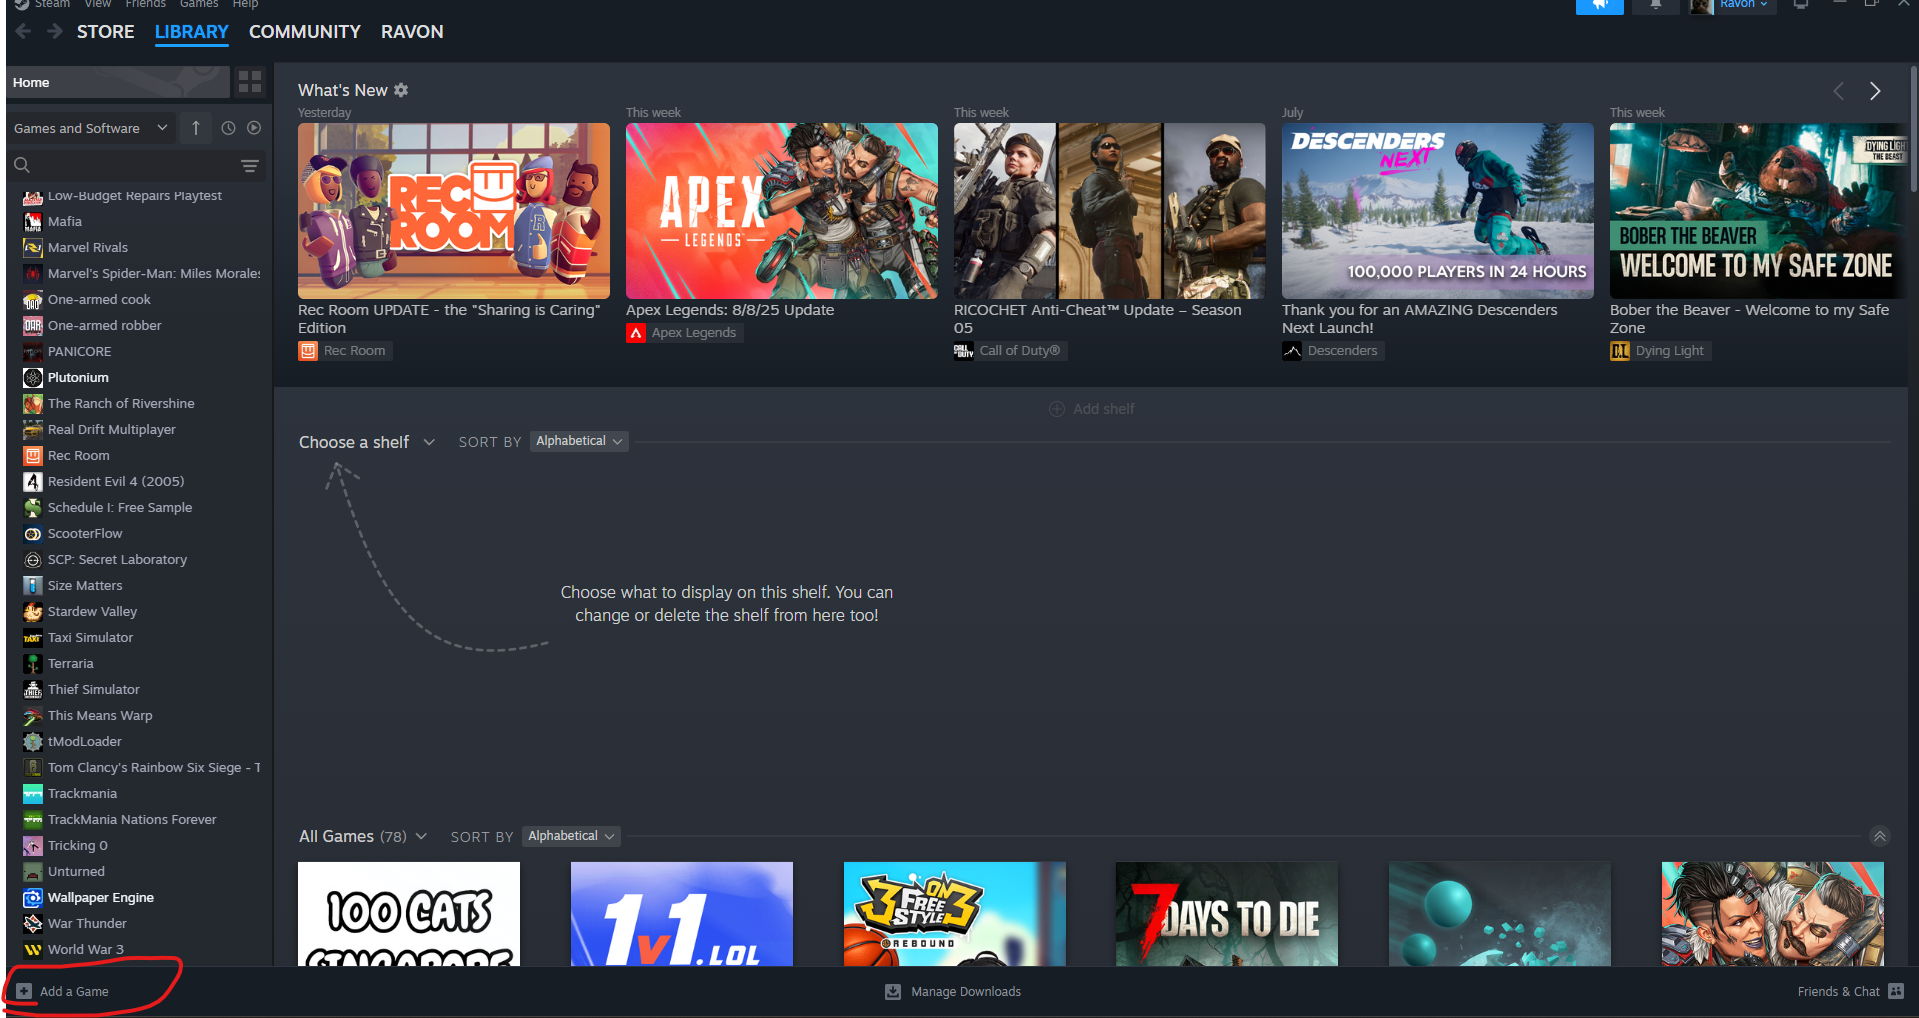Open Friends & Chat icon

click(1896, 991)
